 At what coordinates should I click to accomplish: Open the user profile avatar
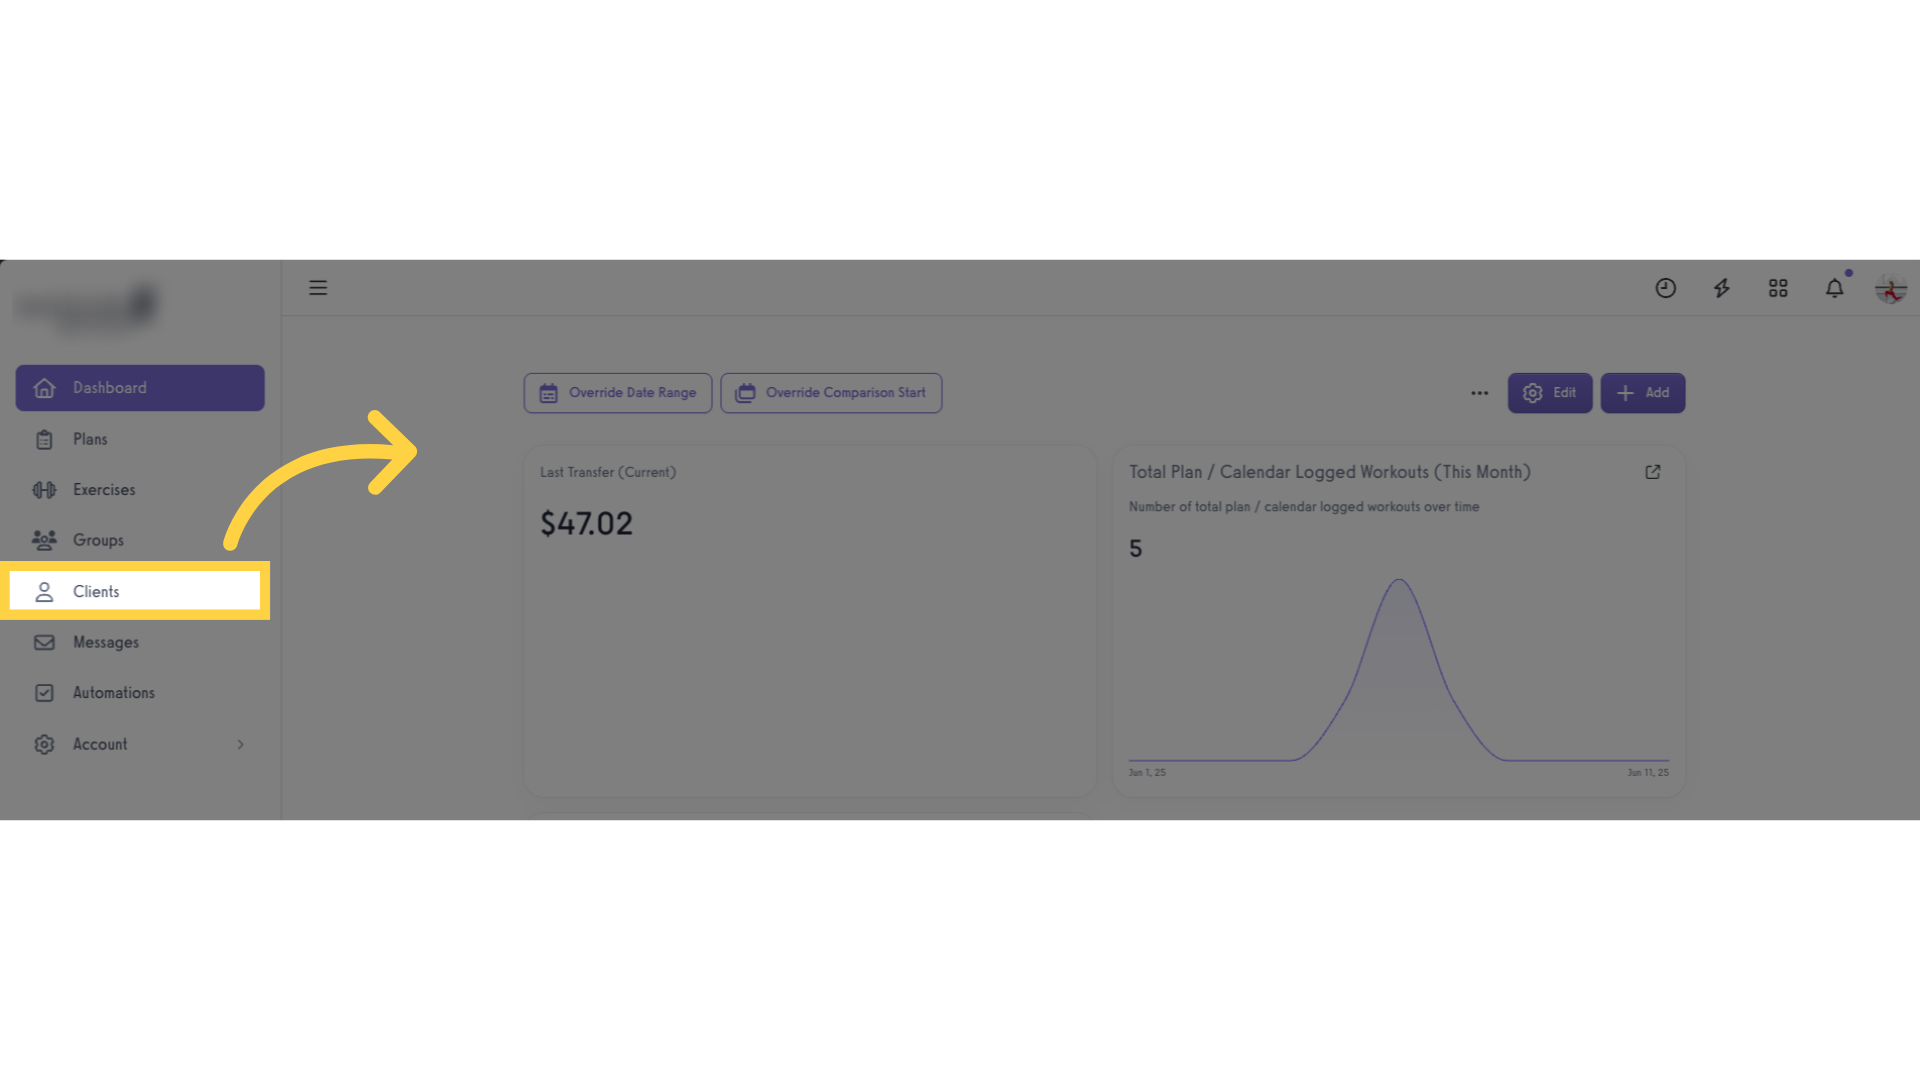[1890, 289]
